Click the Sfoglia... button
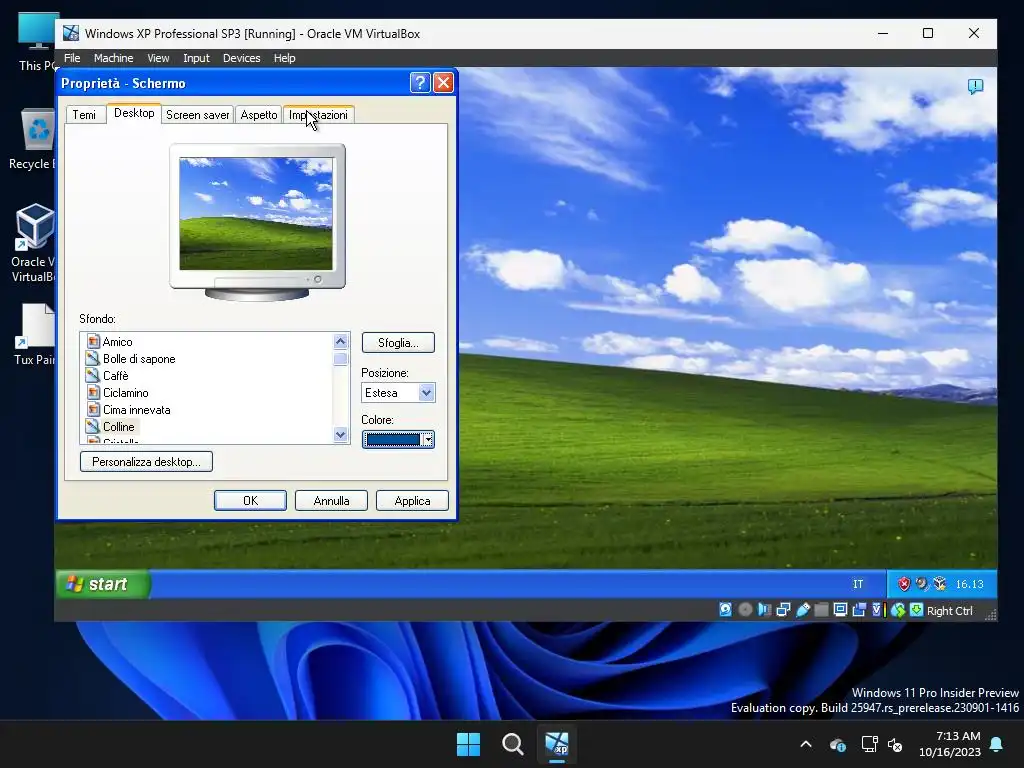Screen dimensions: 1024x768 pos(398,343)
